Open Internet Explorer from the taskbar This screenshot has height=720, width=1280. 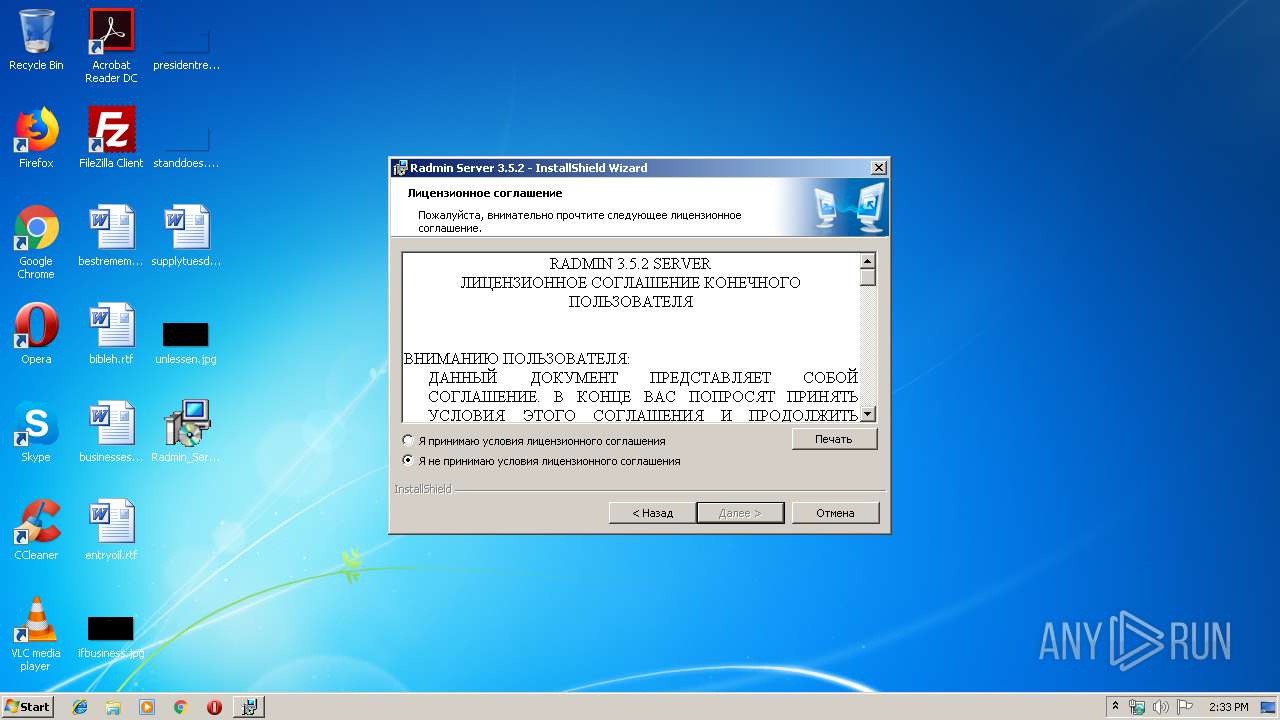pos(80,707)
